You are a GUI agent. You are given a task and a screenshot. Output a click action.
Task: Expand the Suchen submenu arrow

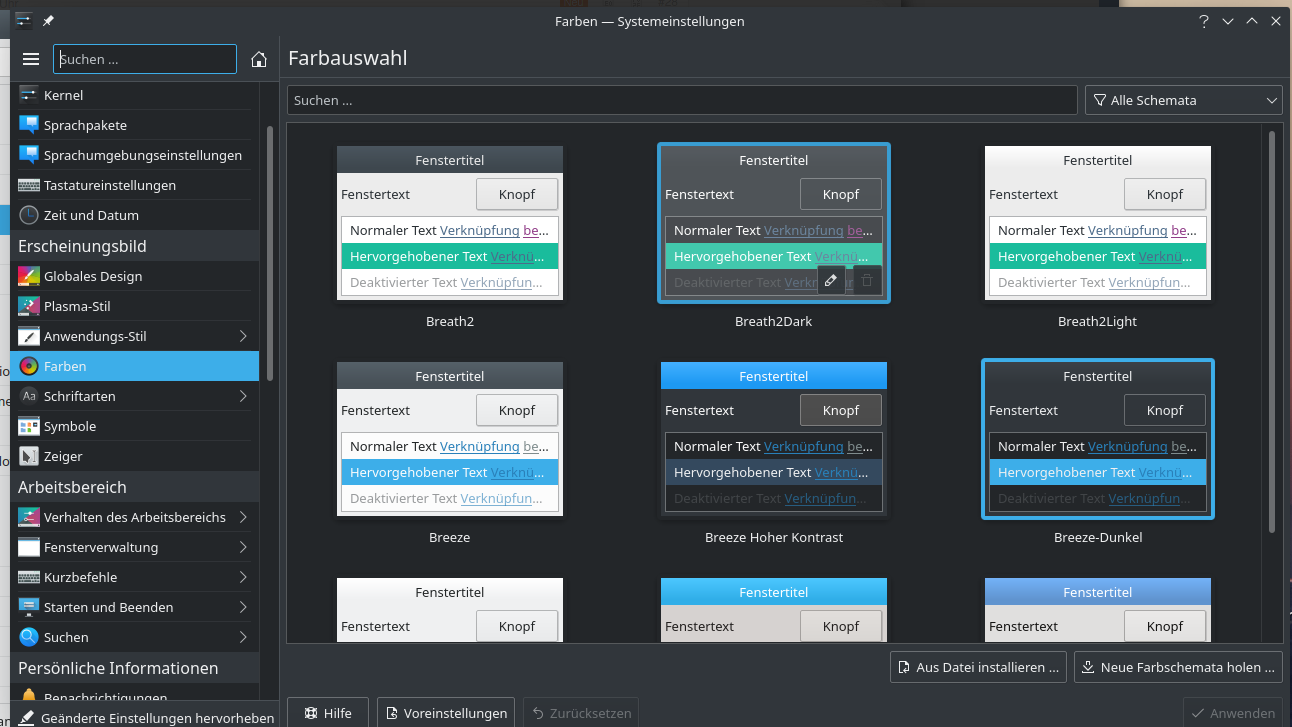click(243, 637)
